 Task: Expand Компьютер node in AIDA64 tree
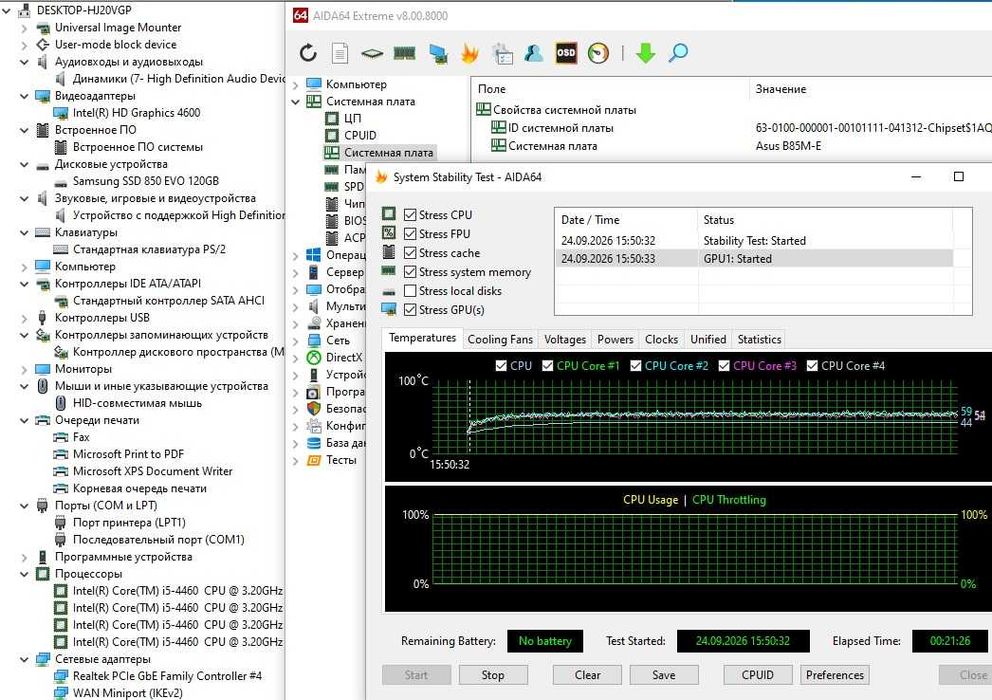295,84
